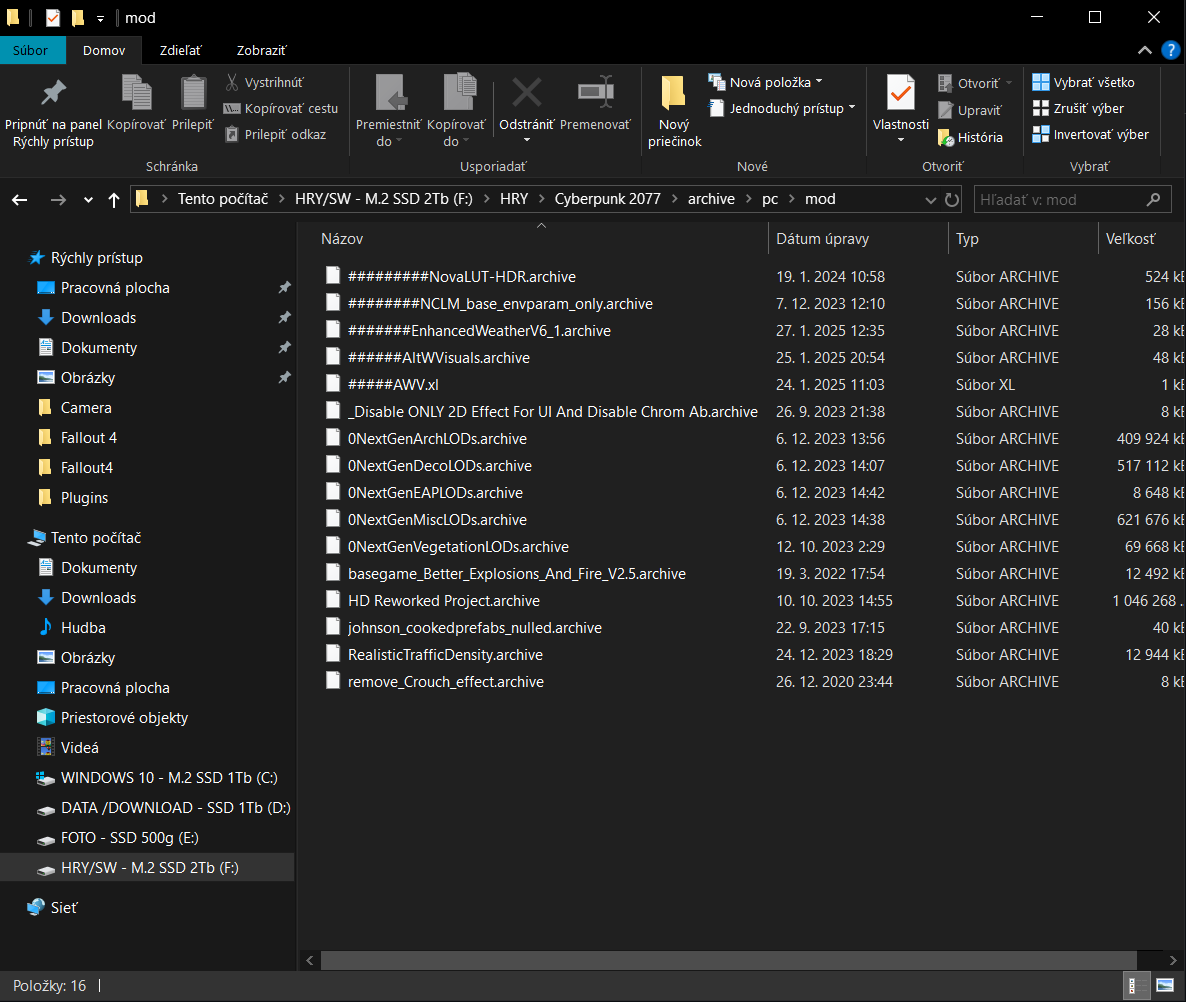Open Nová položka dropdown
Image resolution: width=1186 pixels, height=1002 pixels.
(x=765, y=82)
